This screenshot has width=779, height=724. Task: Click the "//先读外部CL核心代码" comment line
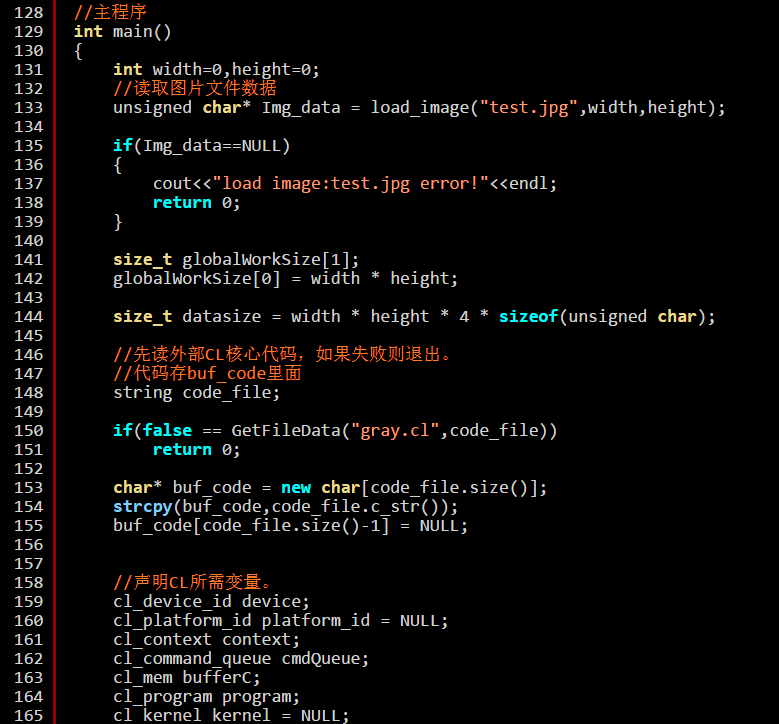point(282,354)
